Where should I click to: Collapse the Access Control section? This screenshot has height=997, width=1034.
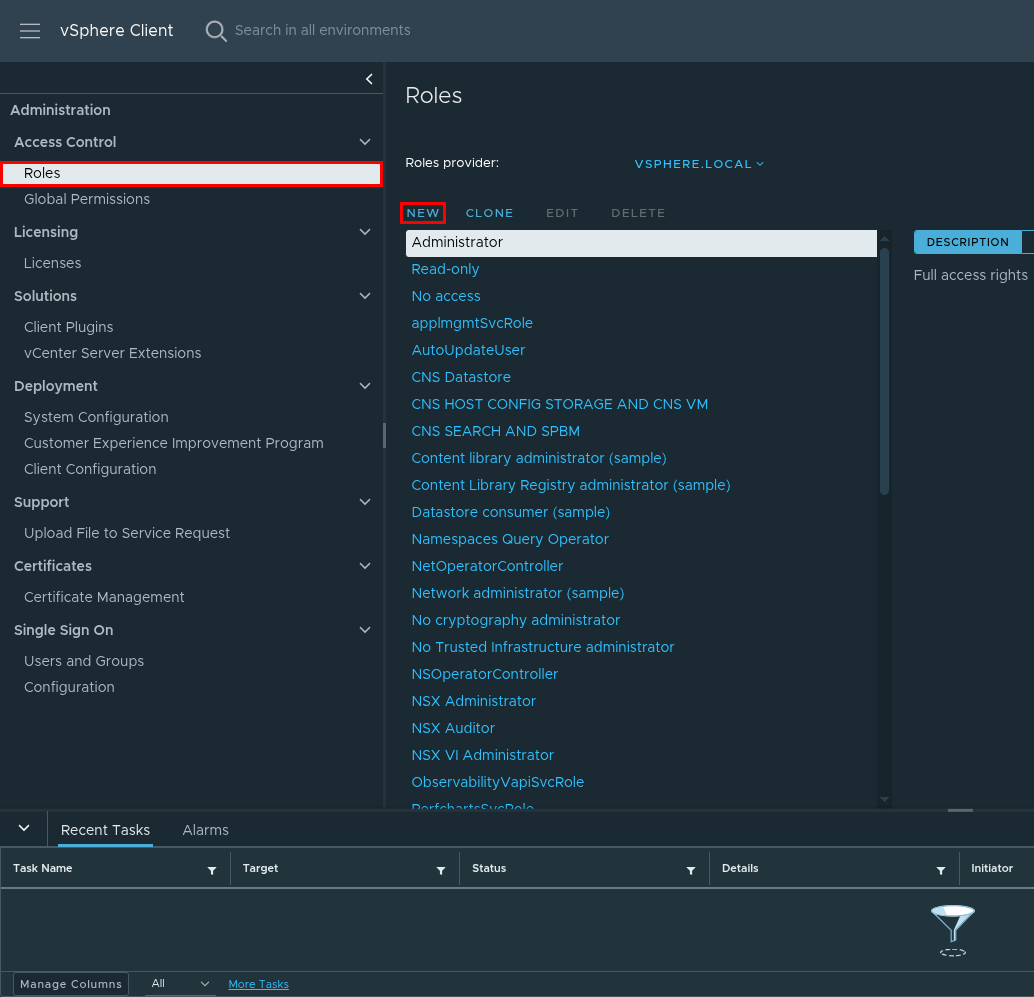click(365, 142)
